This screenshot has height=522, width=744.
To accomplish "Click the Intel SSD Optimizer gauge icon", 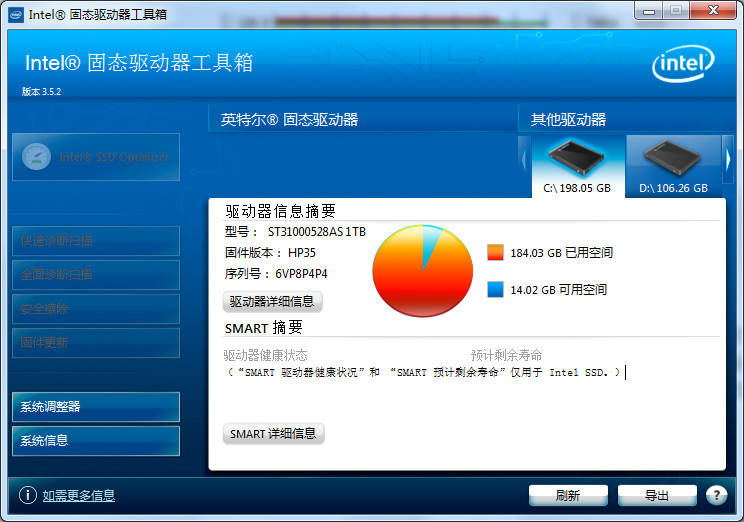I will pos(37,157).
